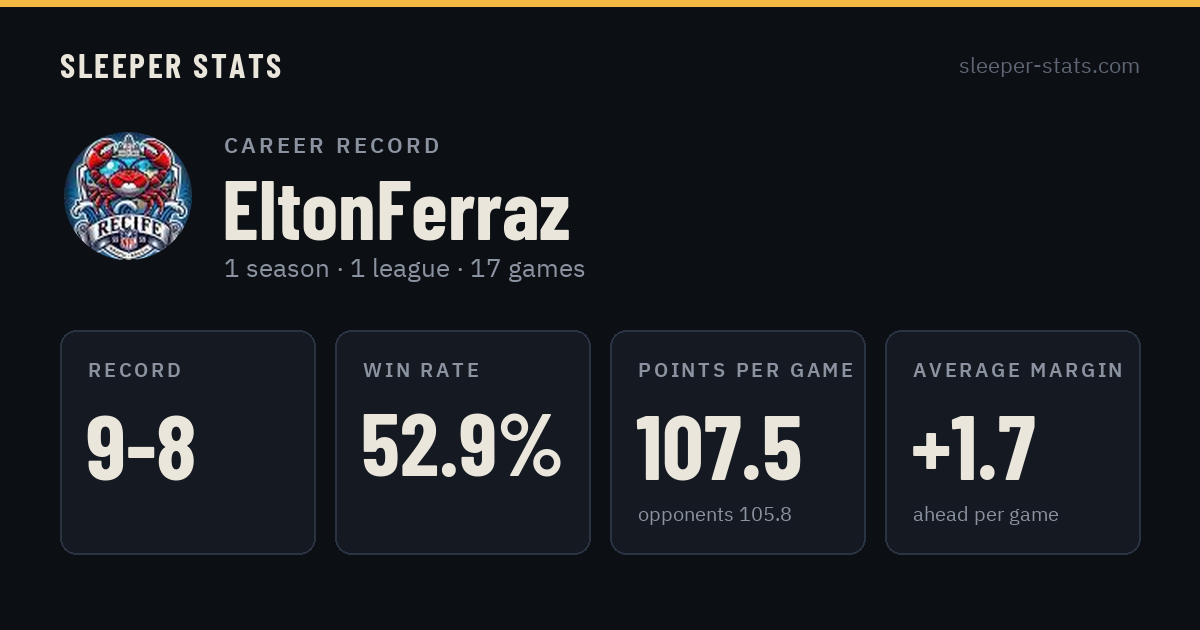Screen dimensions: 1200x630
Task: Open the Win Rate stat card
Action: 463,442
